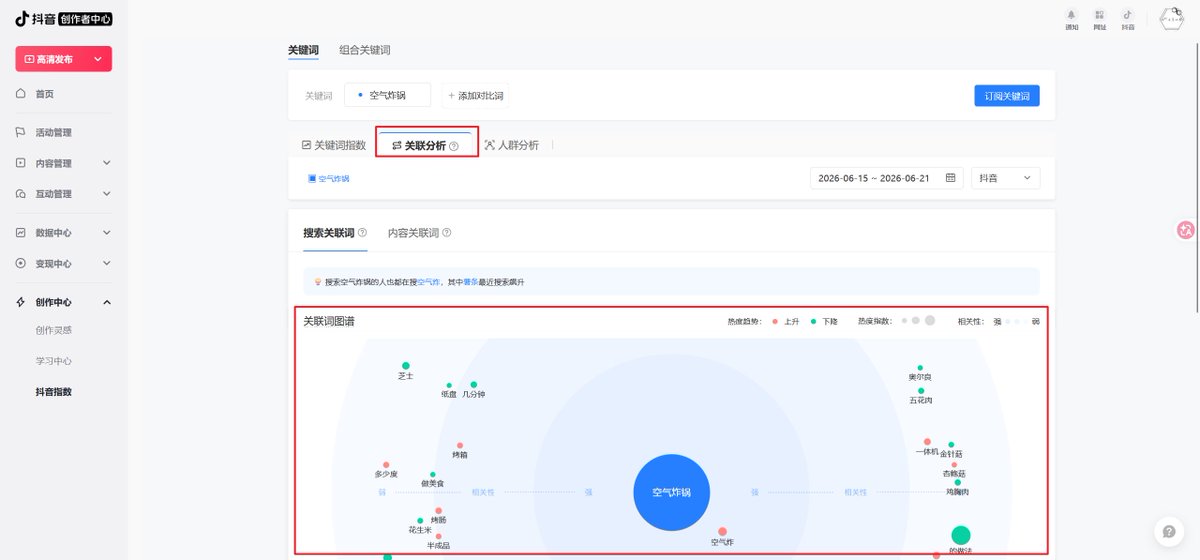Image resolution: width=1200 pixels, height=560 pixels.
Task: Select the 几分钟 node in graph
Action: coord(474,385)
